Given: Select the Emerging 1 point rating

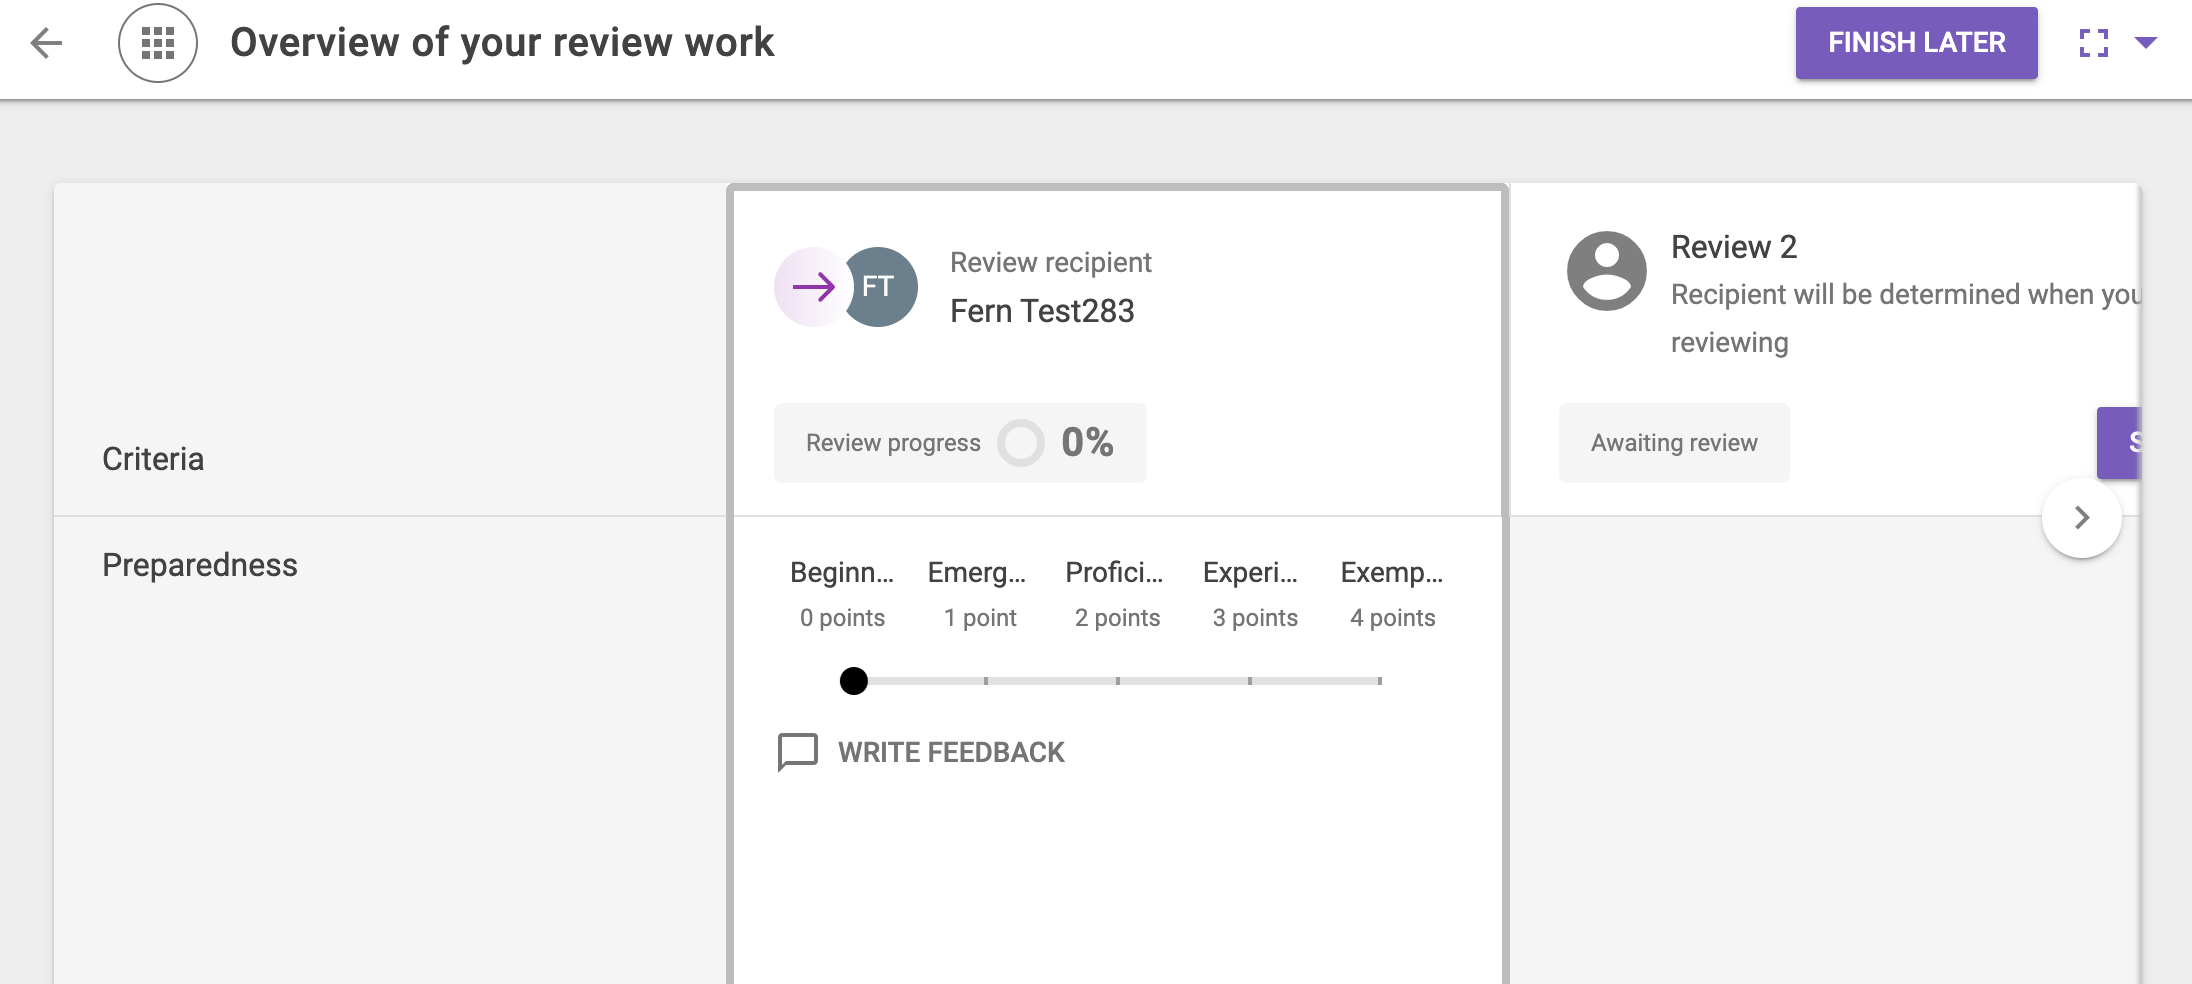Looking at the screenshot, I should (x=979, y=593).
